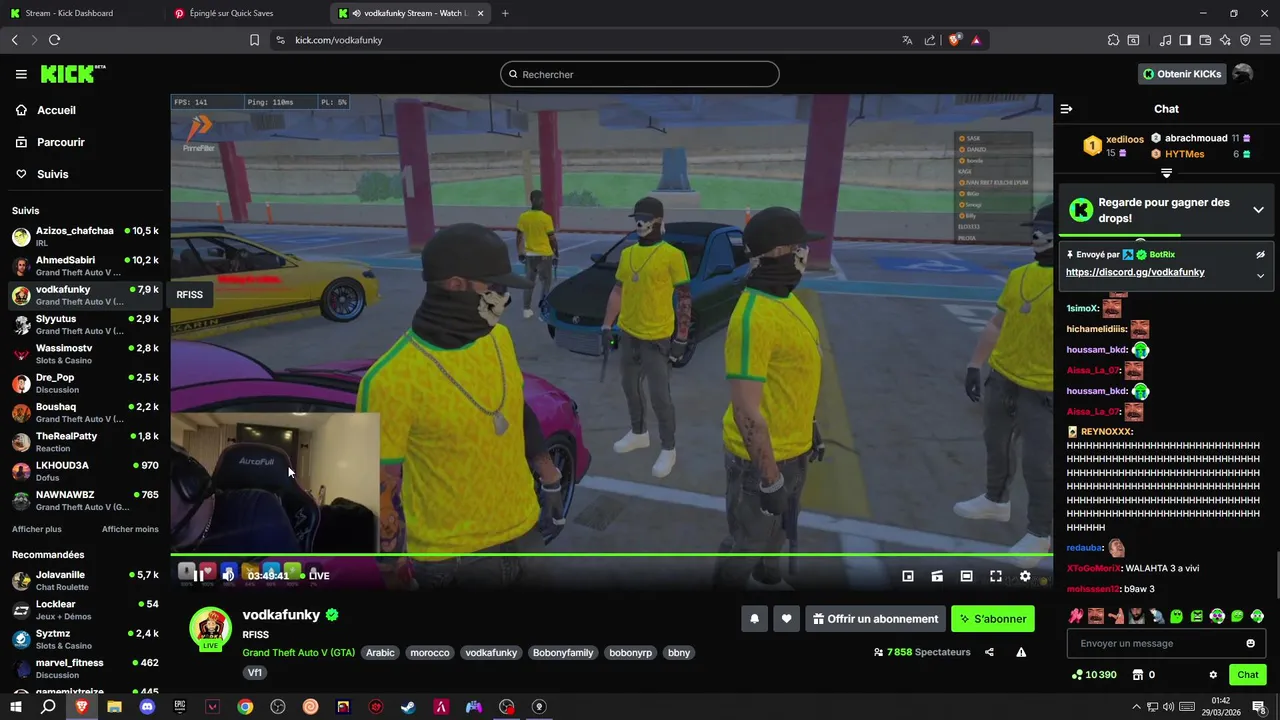Click translate page icon in address bar
The width and height of the screenshot is (1280, 720).
[x=907, y=40]
